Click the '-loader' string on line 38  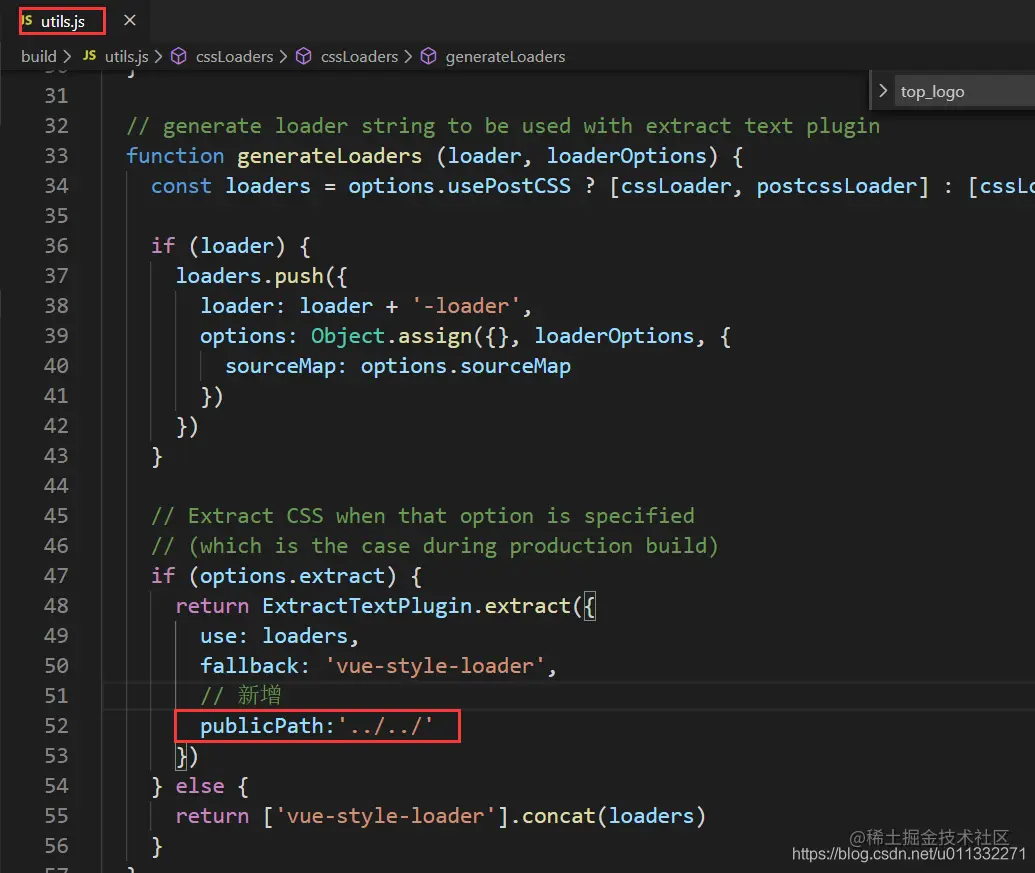(x=465, y=306)
